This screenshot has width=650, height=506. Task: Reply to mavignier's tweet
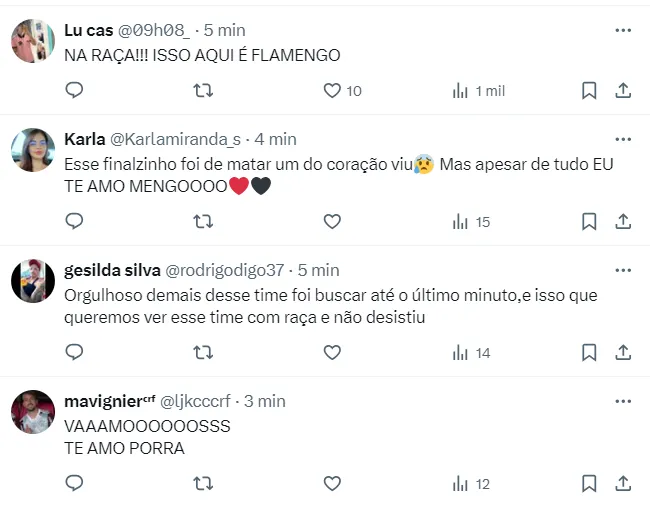74,483
